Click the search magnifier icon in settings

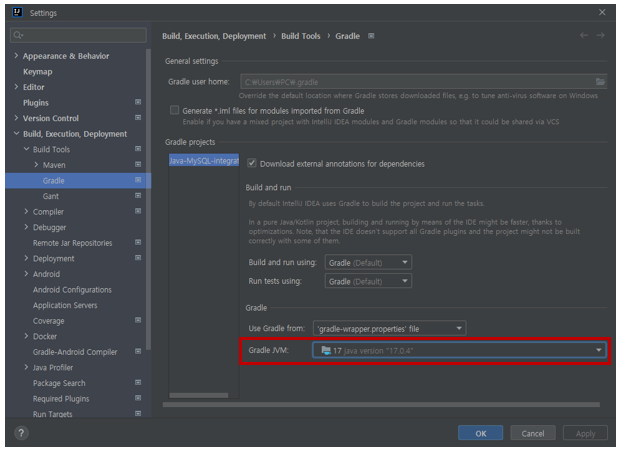[x=18, y=35]
